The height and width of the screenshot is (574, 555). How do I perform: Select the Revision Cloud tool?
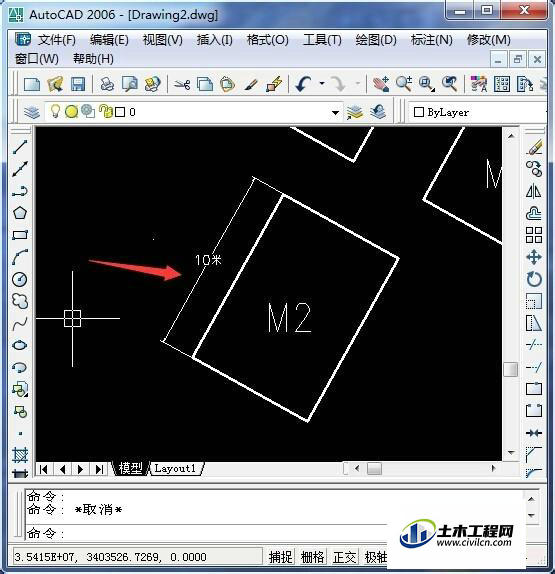[20, 301]
